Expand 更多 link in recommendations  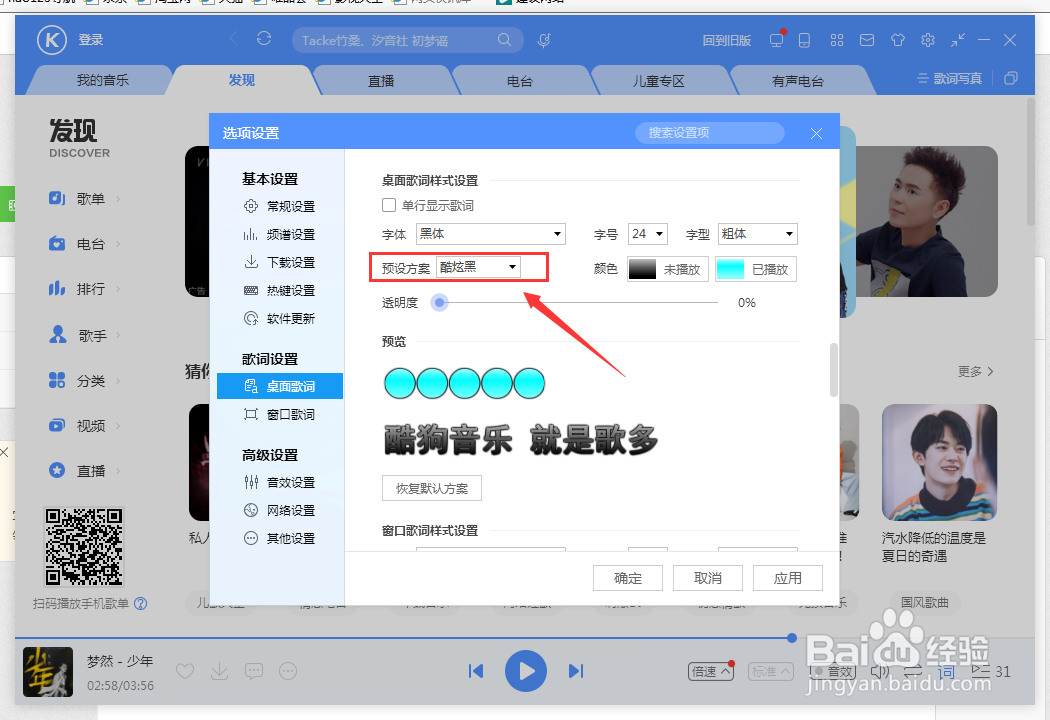pyautogui.click(x=976, y=371)
